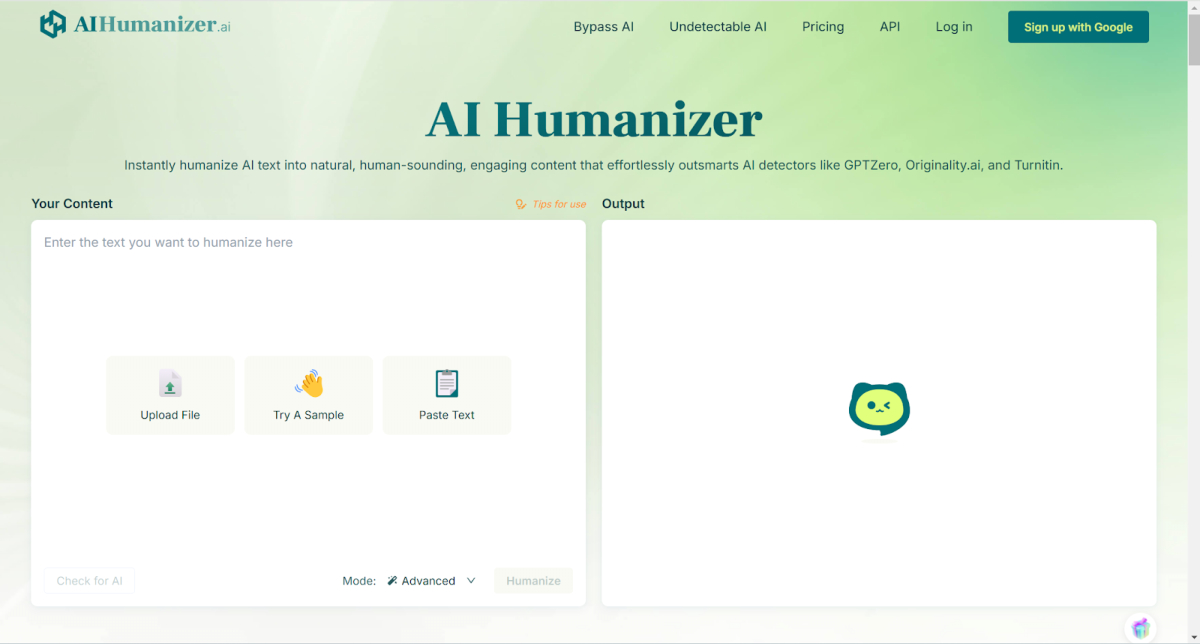
Task: Click the winking cat mascot in Output
Action: point(879,409)
